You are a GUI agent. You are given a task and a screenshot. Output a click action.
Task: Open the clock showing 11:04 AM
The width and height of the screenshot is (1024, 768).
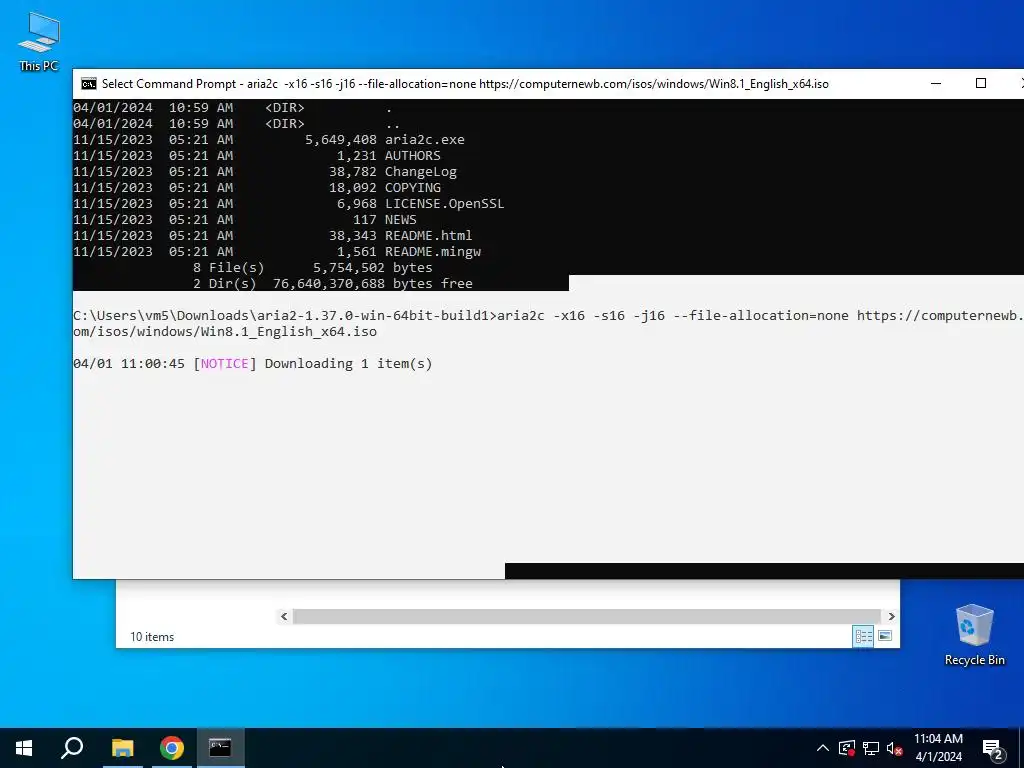coord(938,748)
